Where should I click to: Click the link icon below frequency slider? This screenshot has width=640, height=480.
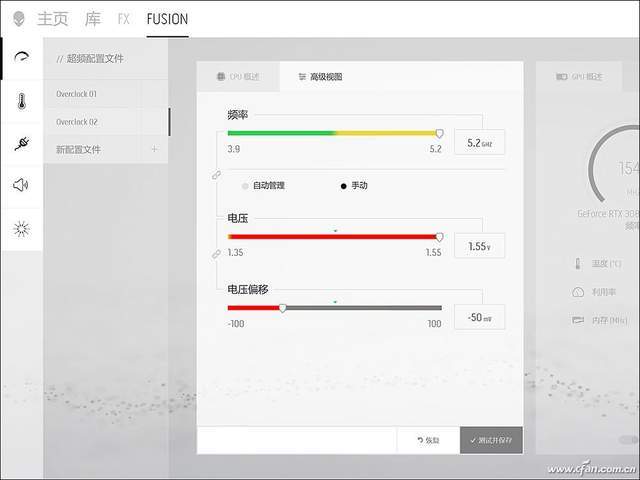(216, 175)
